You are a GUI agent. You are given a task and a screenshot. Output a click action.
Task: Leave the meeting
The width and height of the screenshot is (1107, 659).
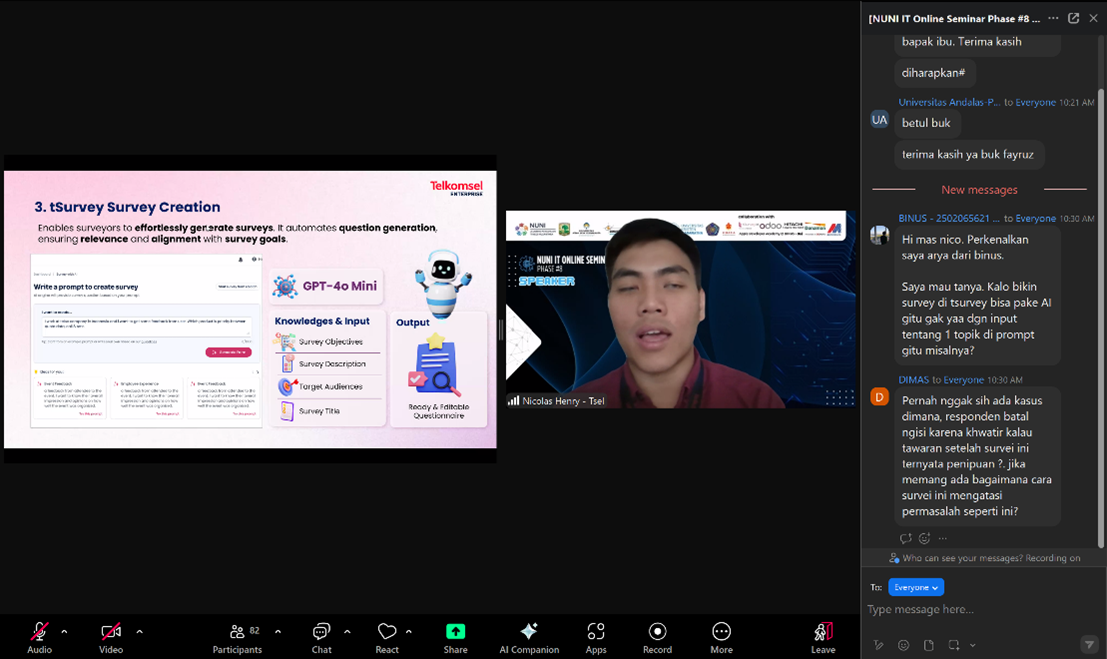coord(823,637)
